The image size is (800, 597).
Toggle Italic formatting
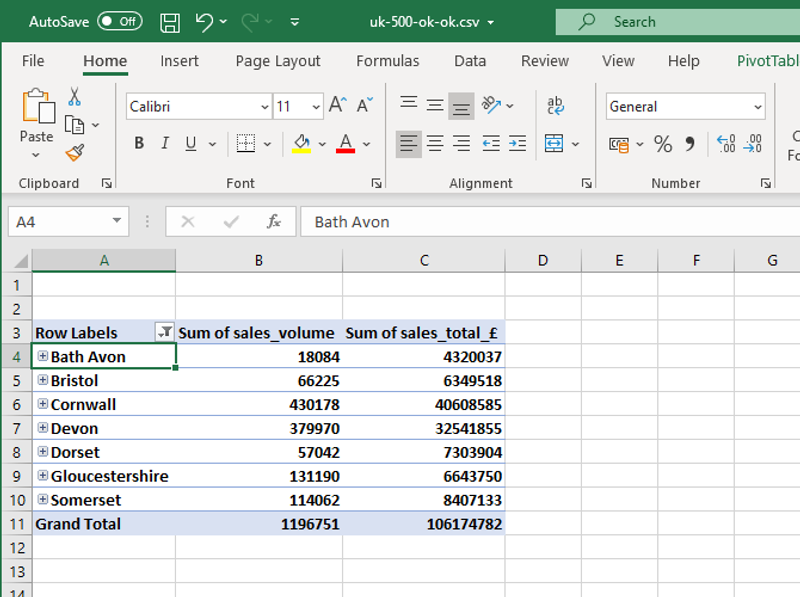164,144
